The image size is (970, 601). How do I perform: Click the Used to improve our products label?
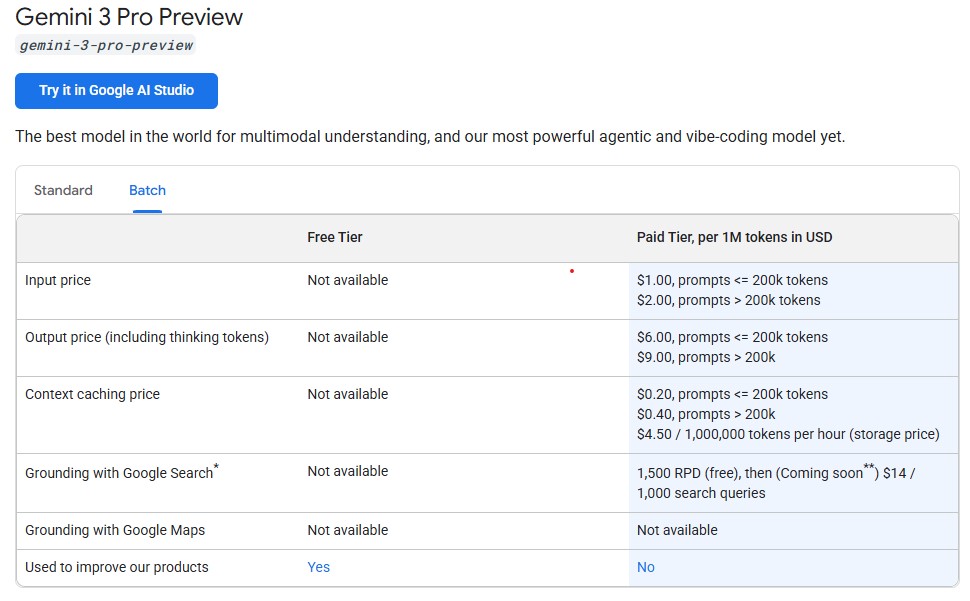click(x=117, y=567)
